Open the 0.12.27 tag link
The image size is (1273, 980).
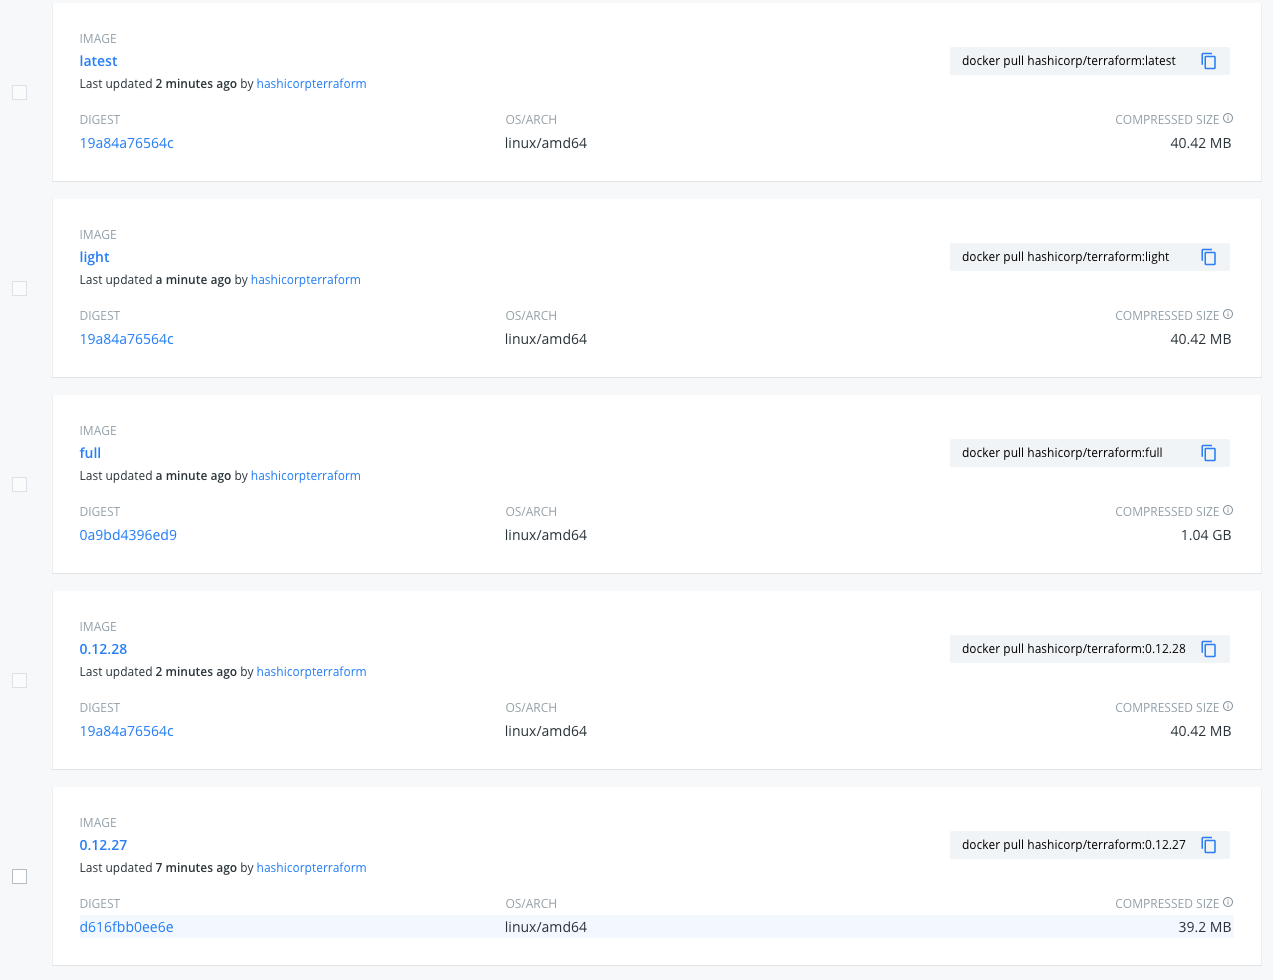103,845
